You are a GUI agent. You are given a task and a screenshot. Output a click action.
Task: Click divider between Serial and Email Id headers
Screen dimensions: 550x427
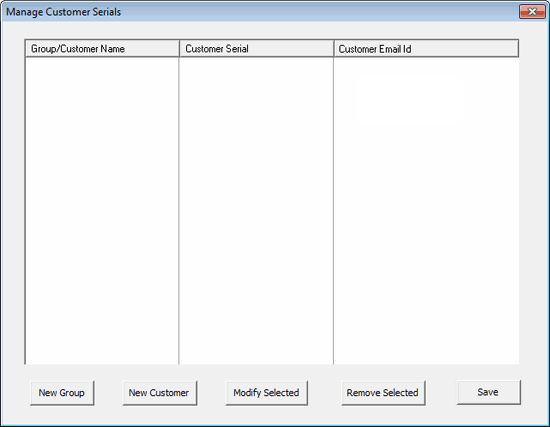coord(334,48)
